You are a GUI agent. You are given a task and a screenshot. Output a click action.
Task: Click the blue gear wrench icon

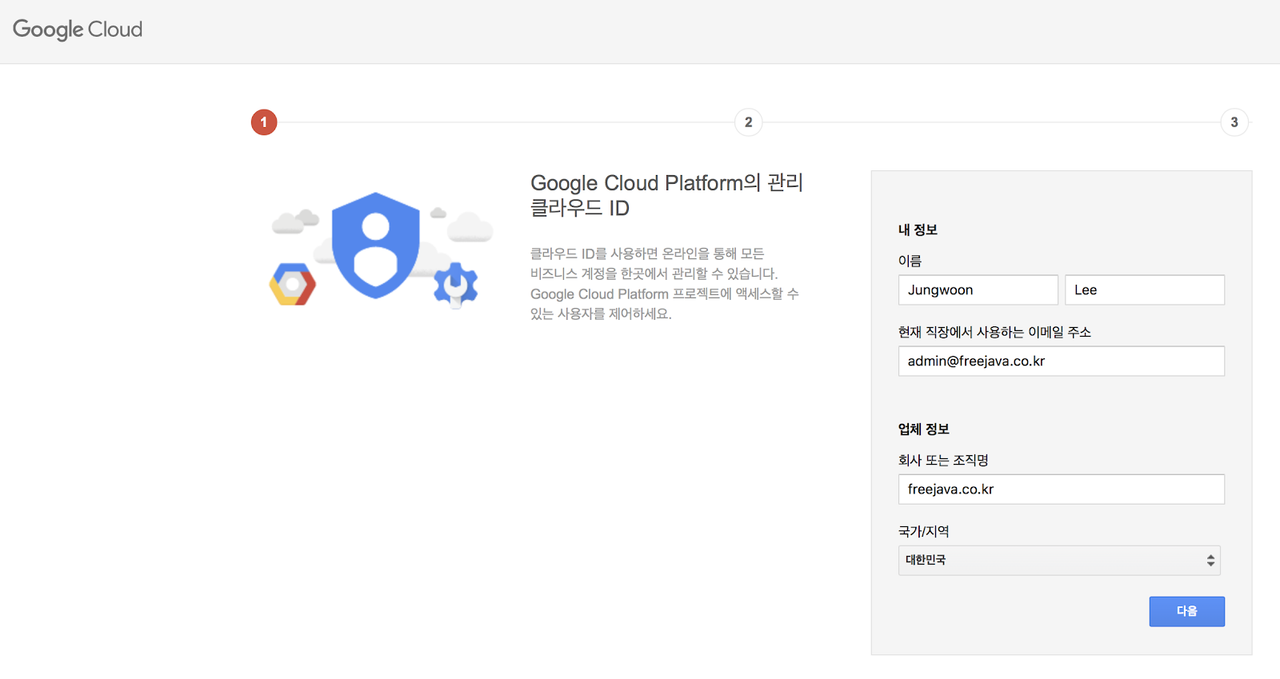coord(455,285)
